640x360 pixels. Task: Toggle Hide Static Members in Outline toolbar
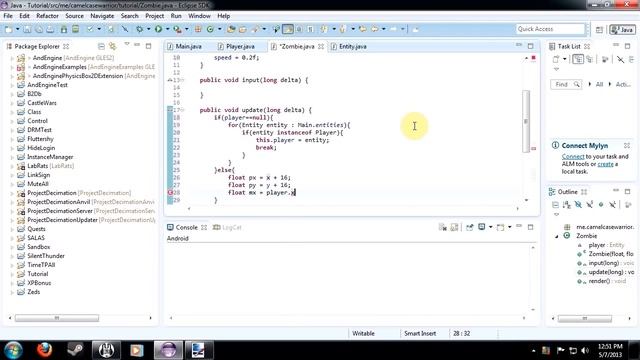tap(589, 204)
